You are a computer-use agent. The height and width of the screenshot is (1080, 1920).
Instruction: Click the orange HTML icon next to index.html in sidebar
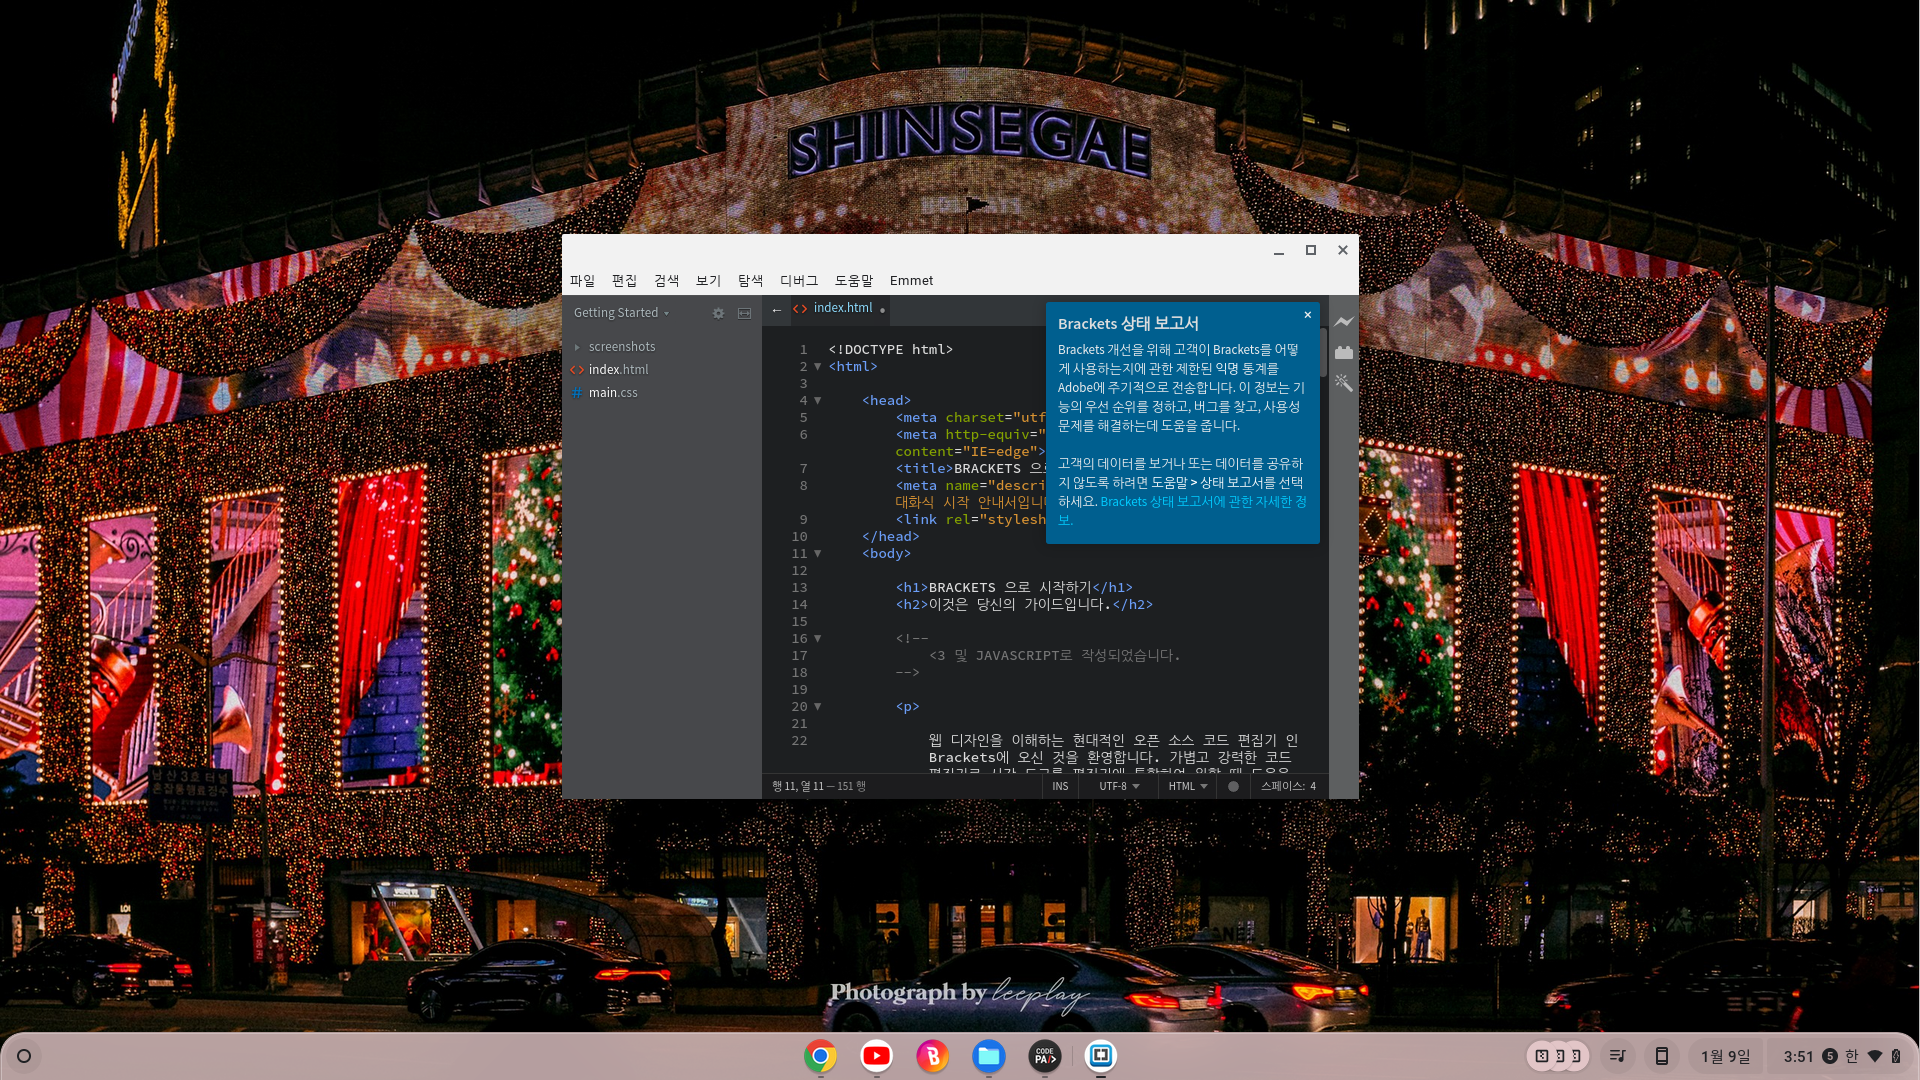[x=577, y=370]
